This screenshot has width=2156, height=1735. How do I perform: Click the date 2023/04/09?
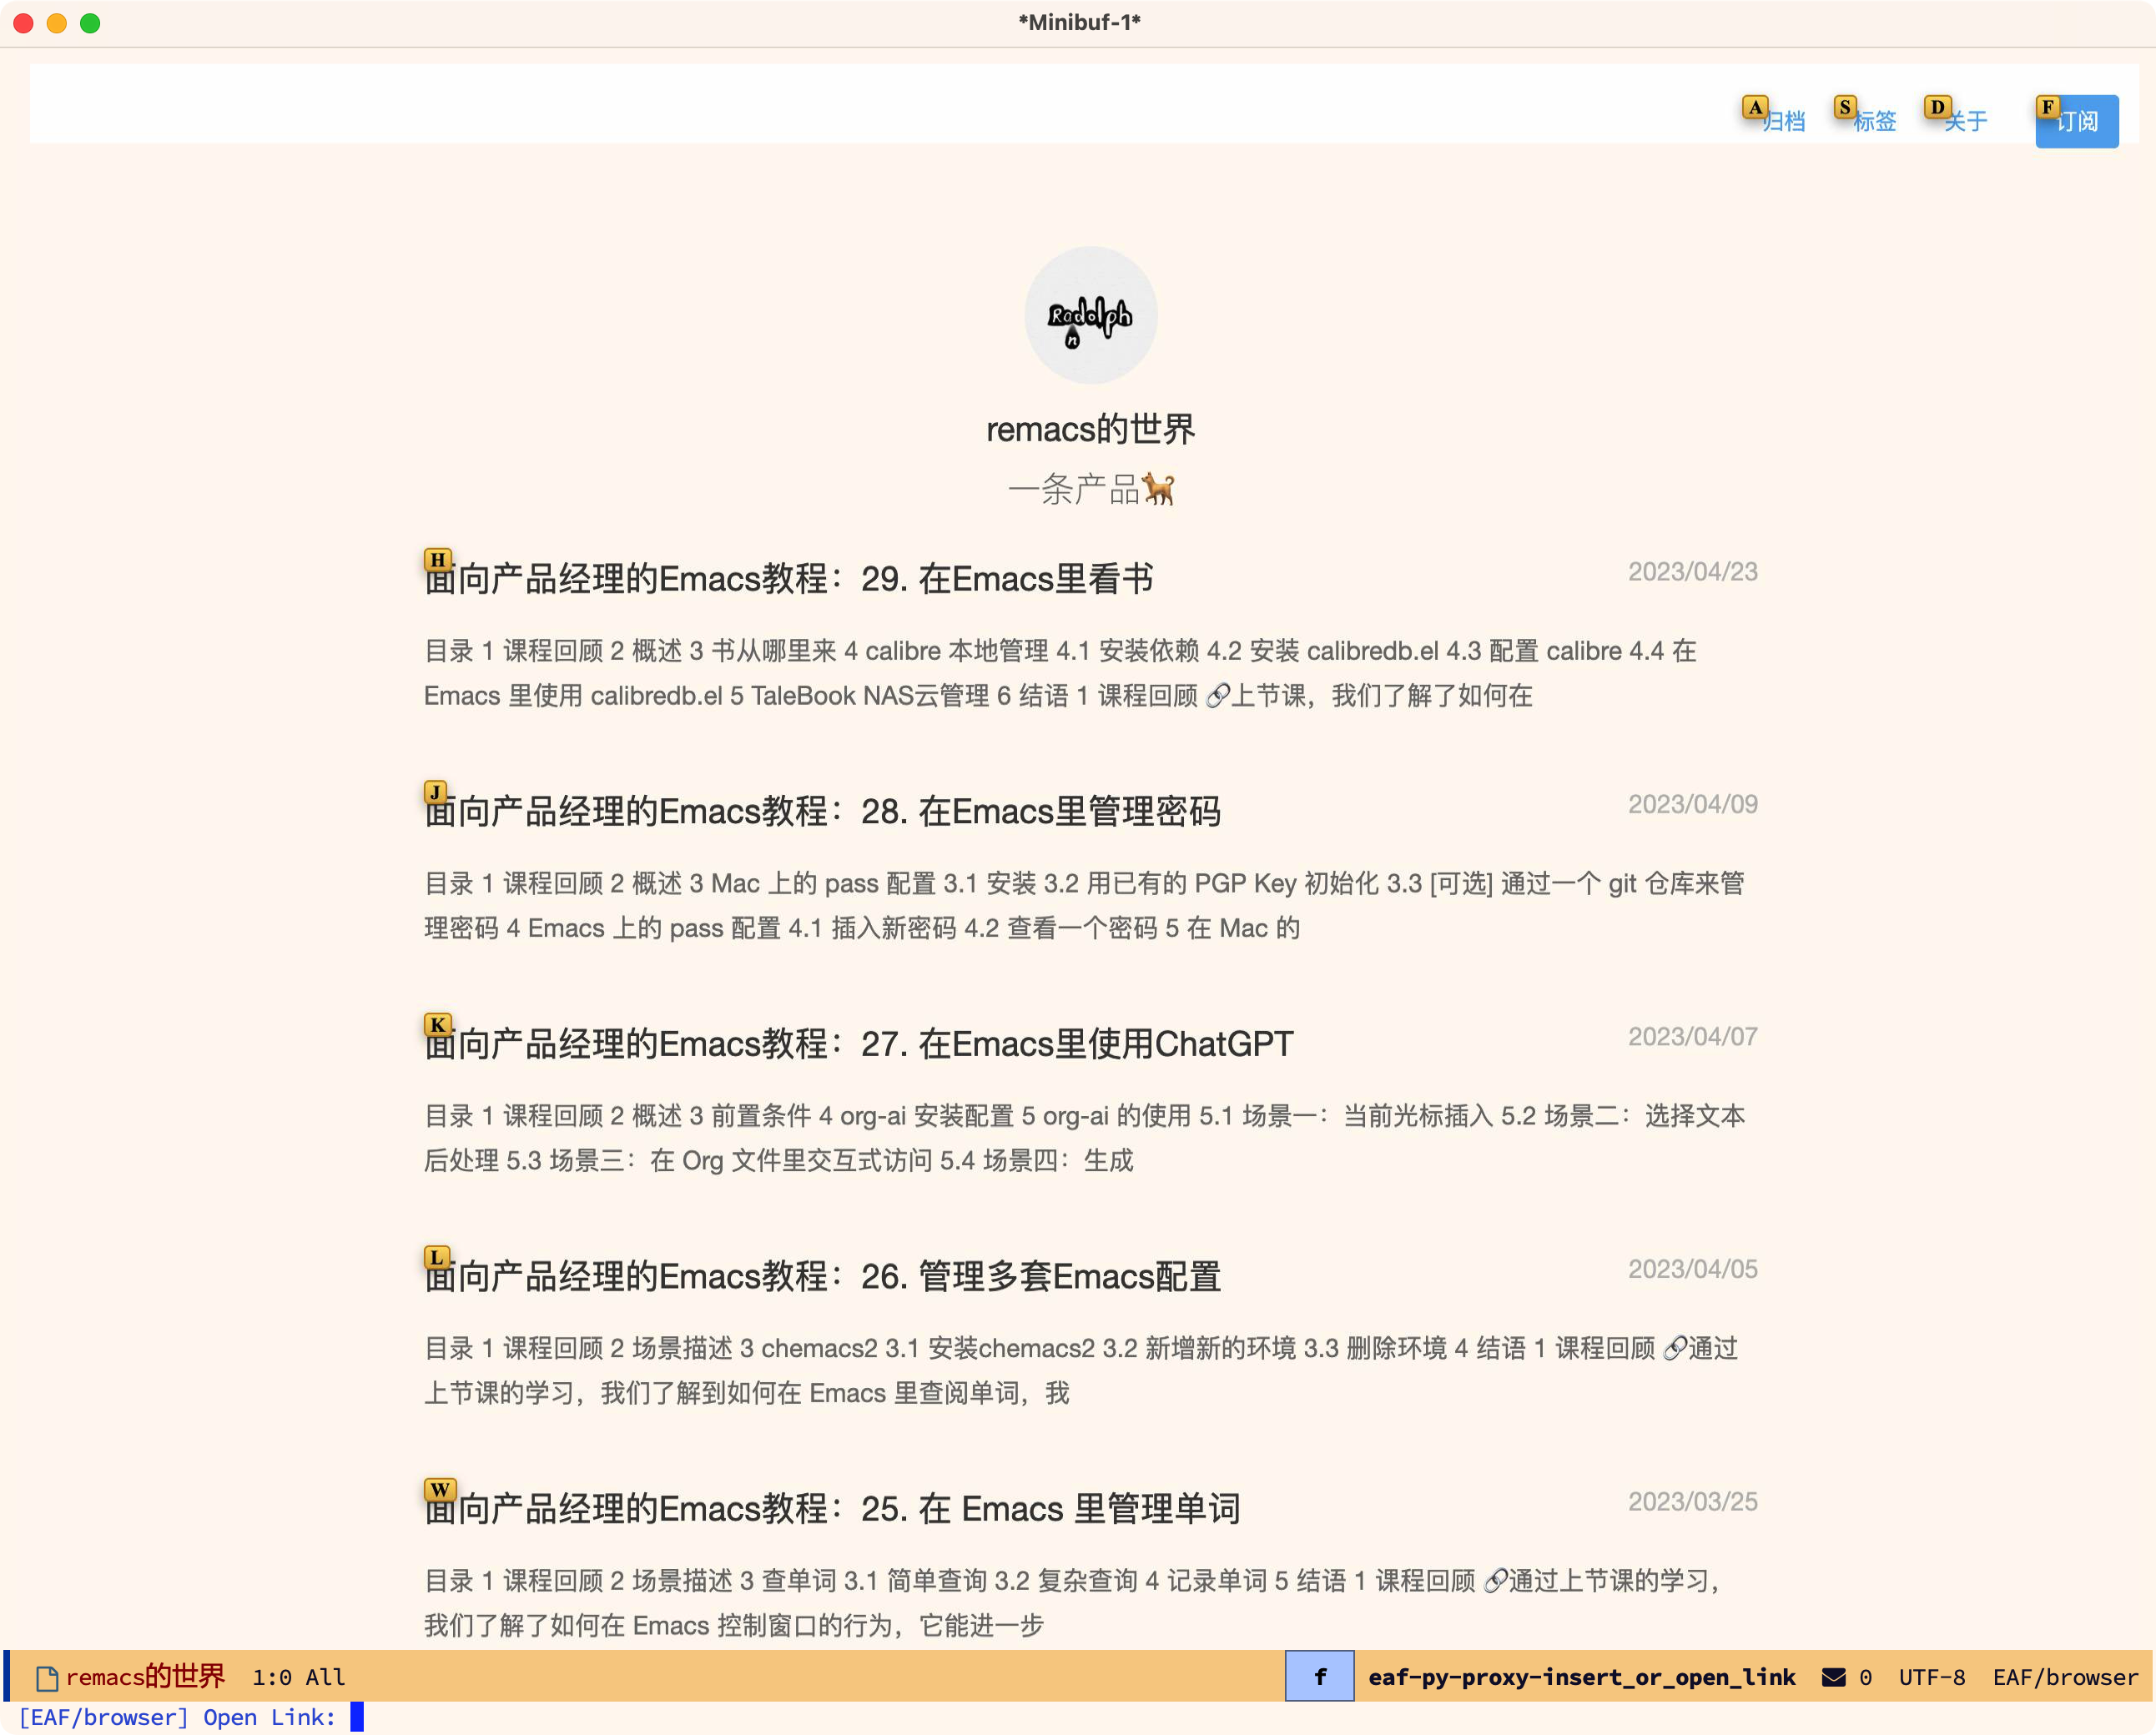(x=1692, y=804)
